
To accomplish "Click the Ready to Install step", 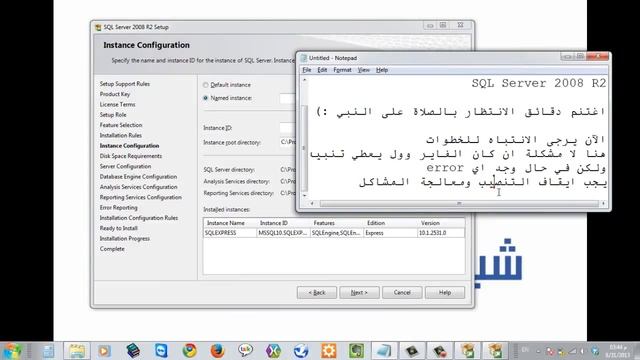I will (x=118, y=228).
